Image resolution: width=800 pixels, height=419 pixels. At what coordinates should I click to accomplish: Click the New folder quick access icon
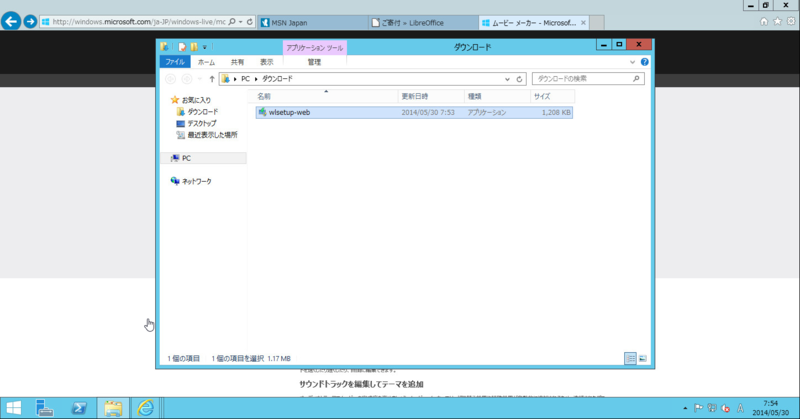tap(194, 47)
